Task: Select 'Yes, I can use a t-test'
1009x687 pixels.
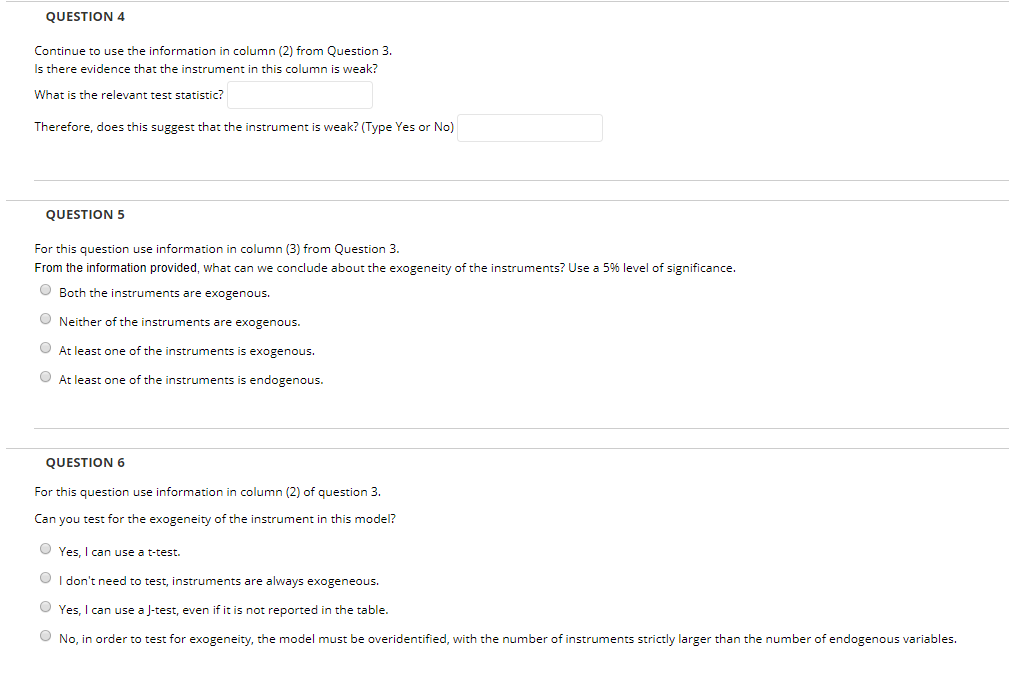Action: coord(45,548)
